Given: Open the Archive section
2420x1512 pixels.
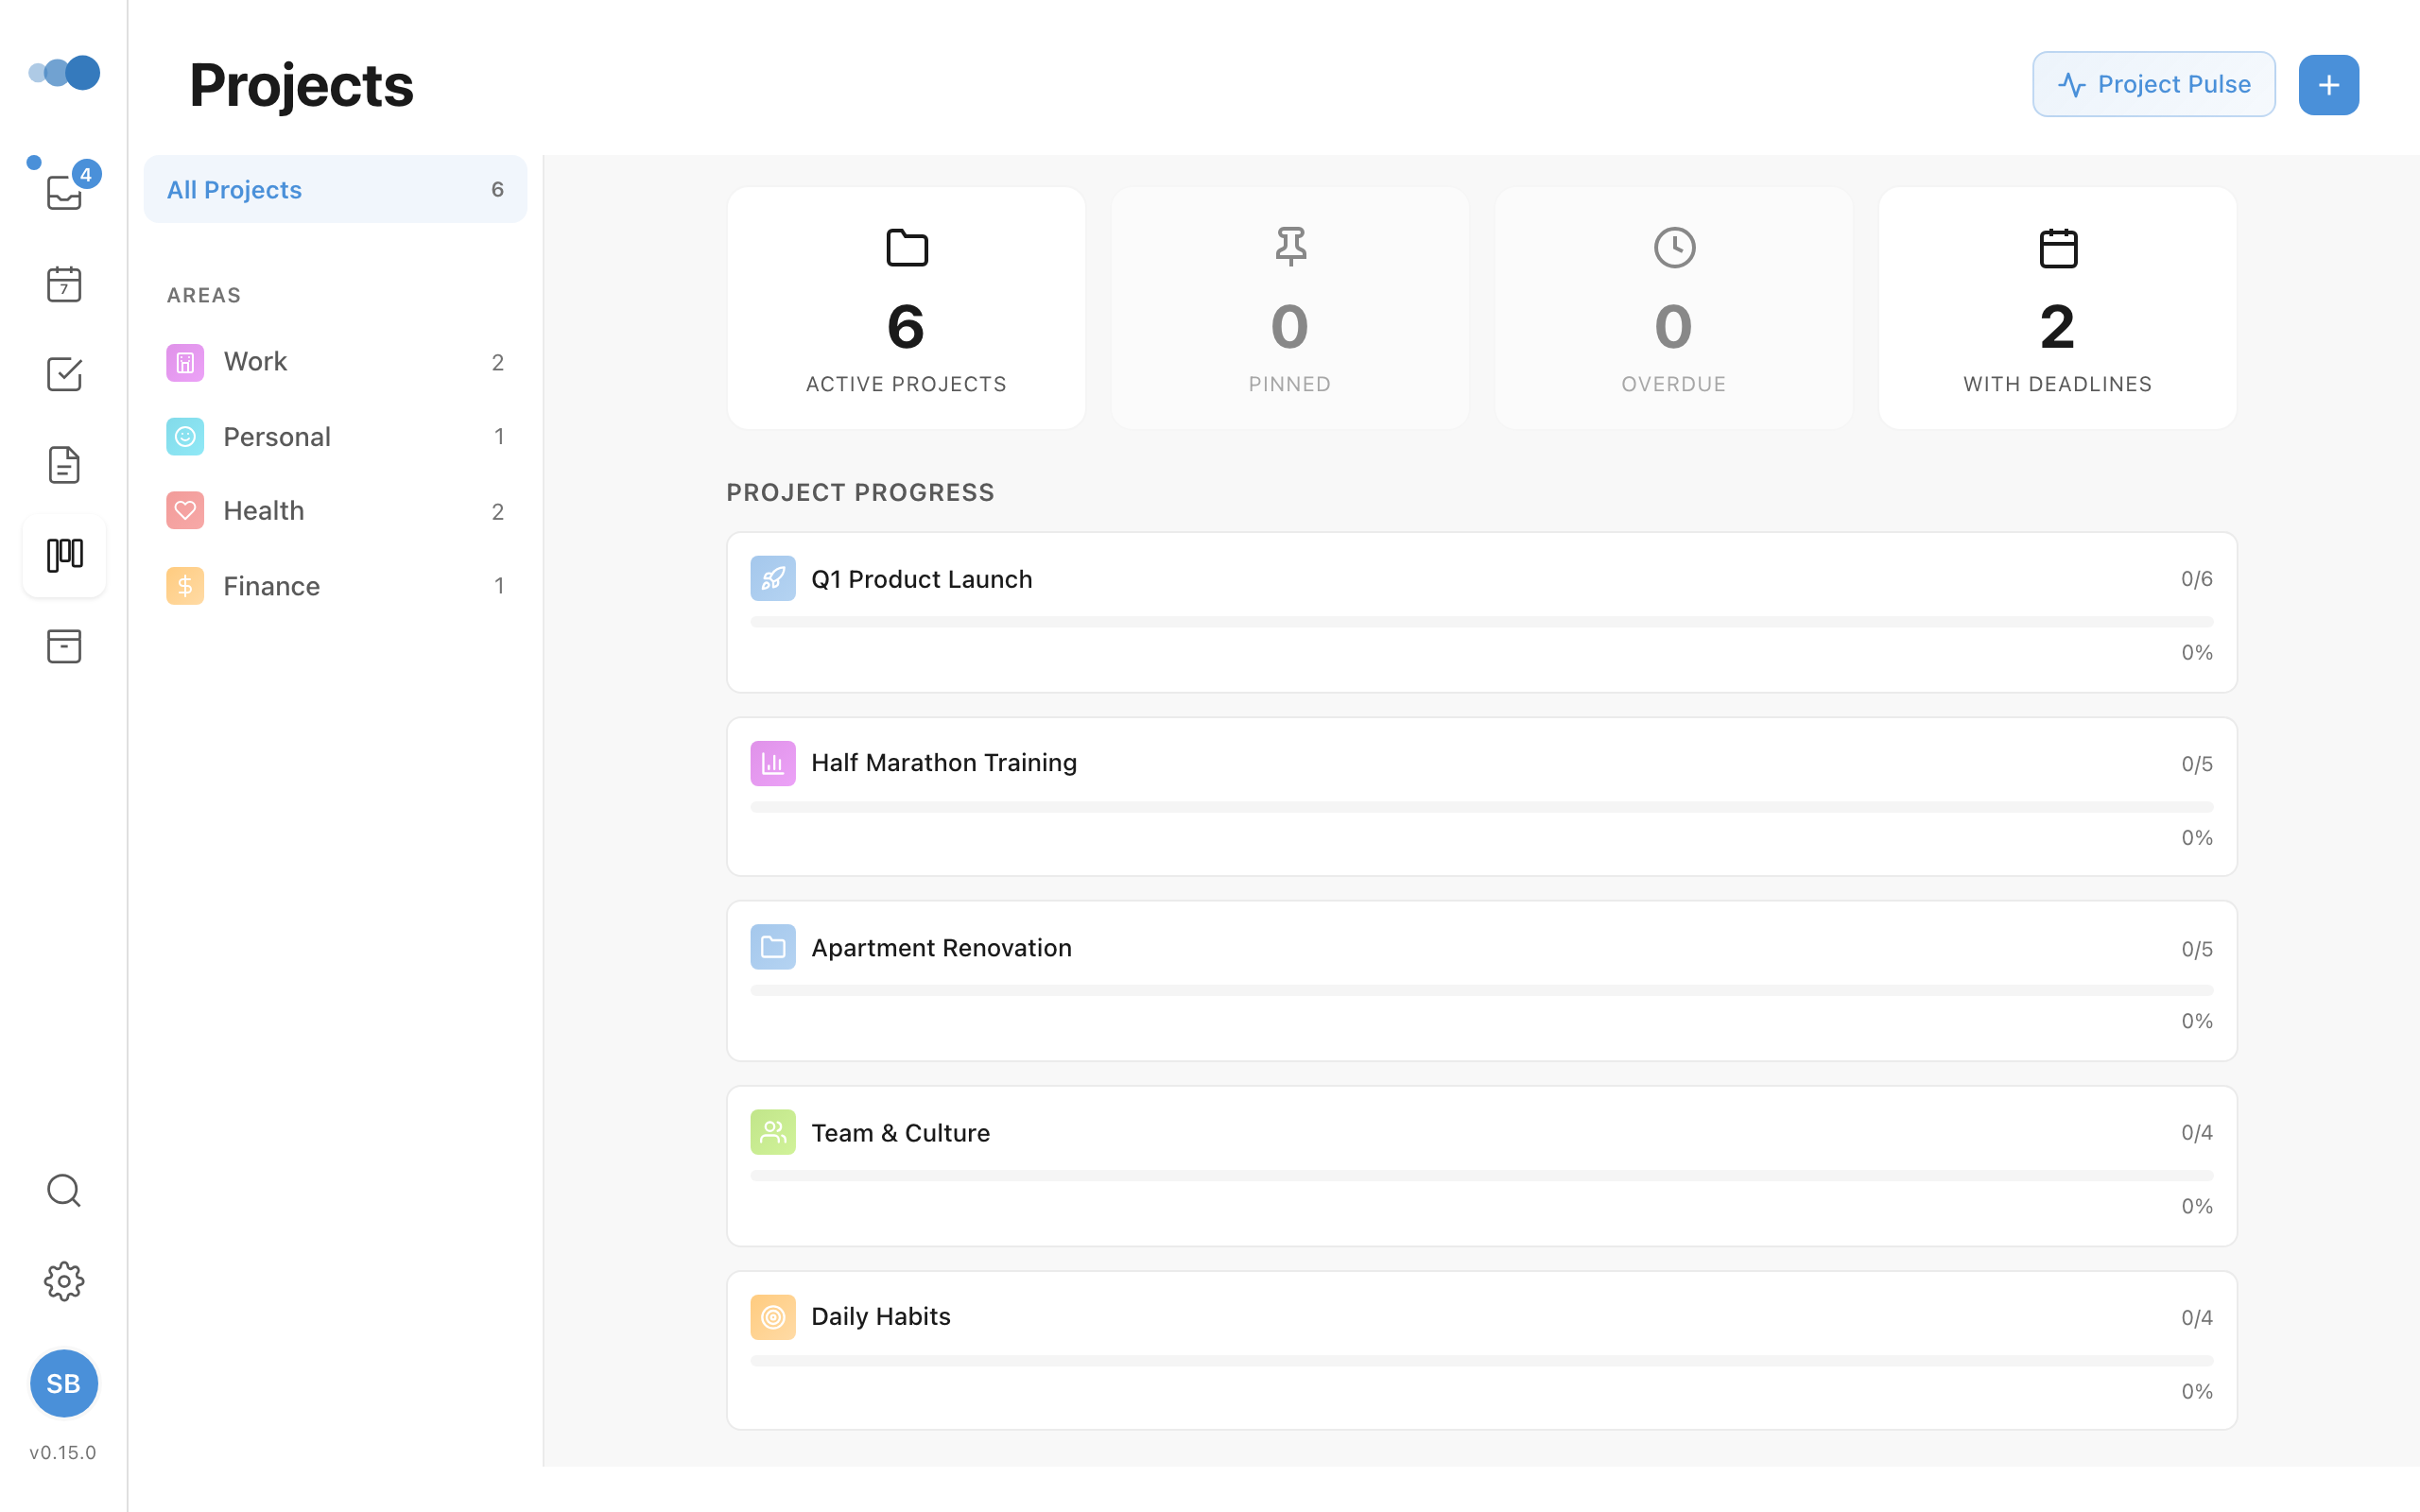Looking at the screenshot, I should pyautogui.click(x=64, y=646).
